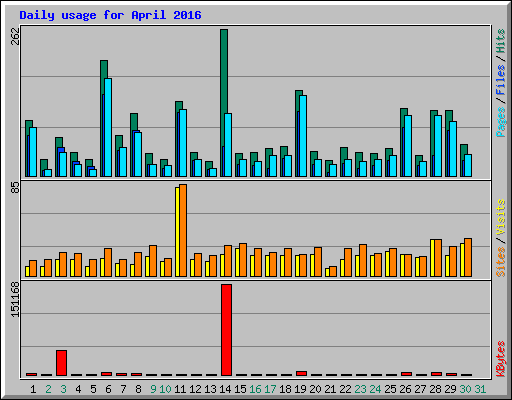Click the 151168 KBytes axis value
This screenshot has width=512, height=400.
15,299
